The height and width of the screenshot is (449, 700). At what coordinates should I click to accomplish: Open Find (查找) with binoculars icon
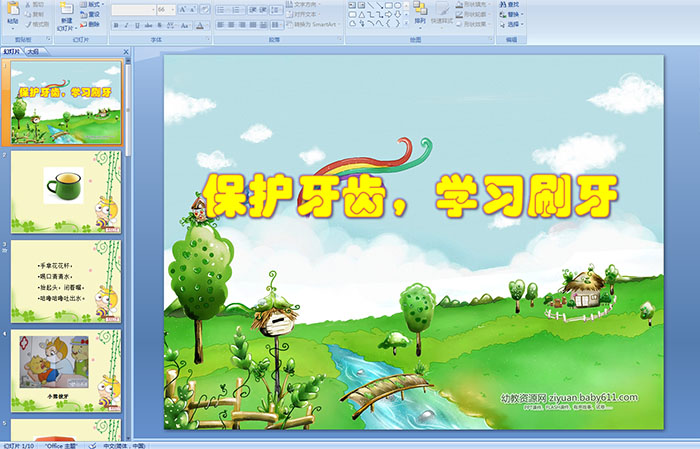pyautogui.click(x=509, y=4)
